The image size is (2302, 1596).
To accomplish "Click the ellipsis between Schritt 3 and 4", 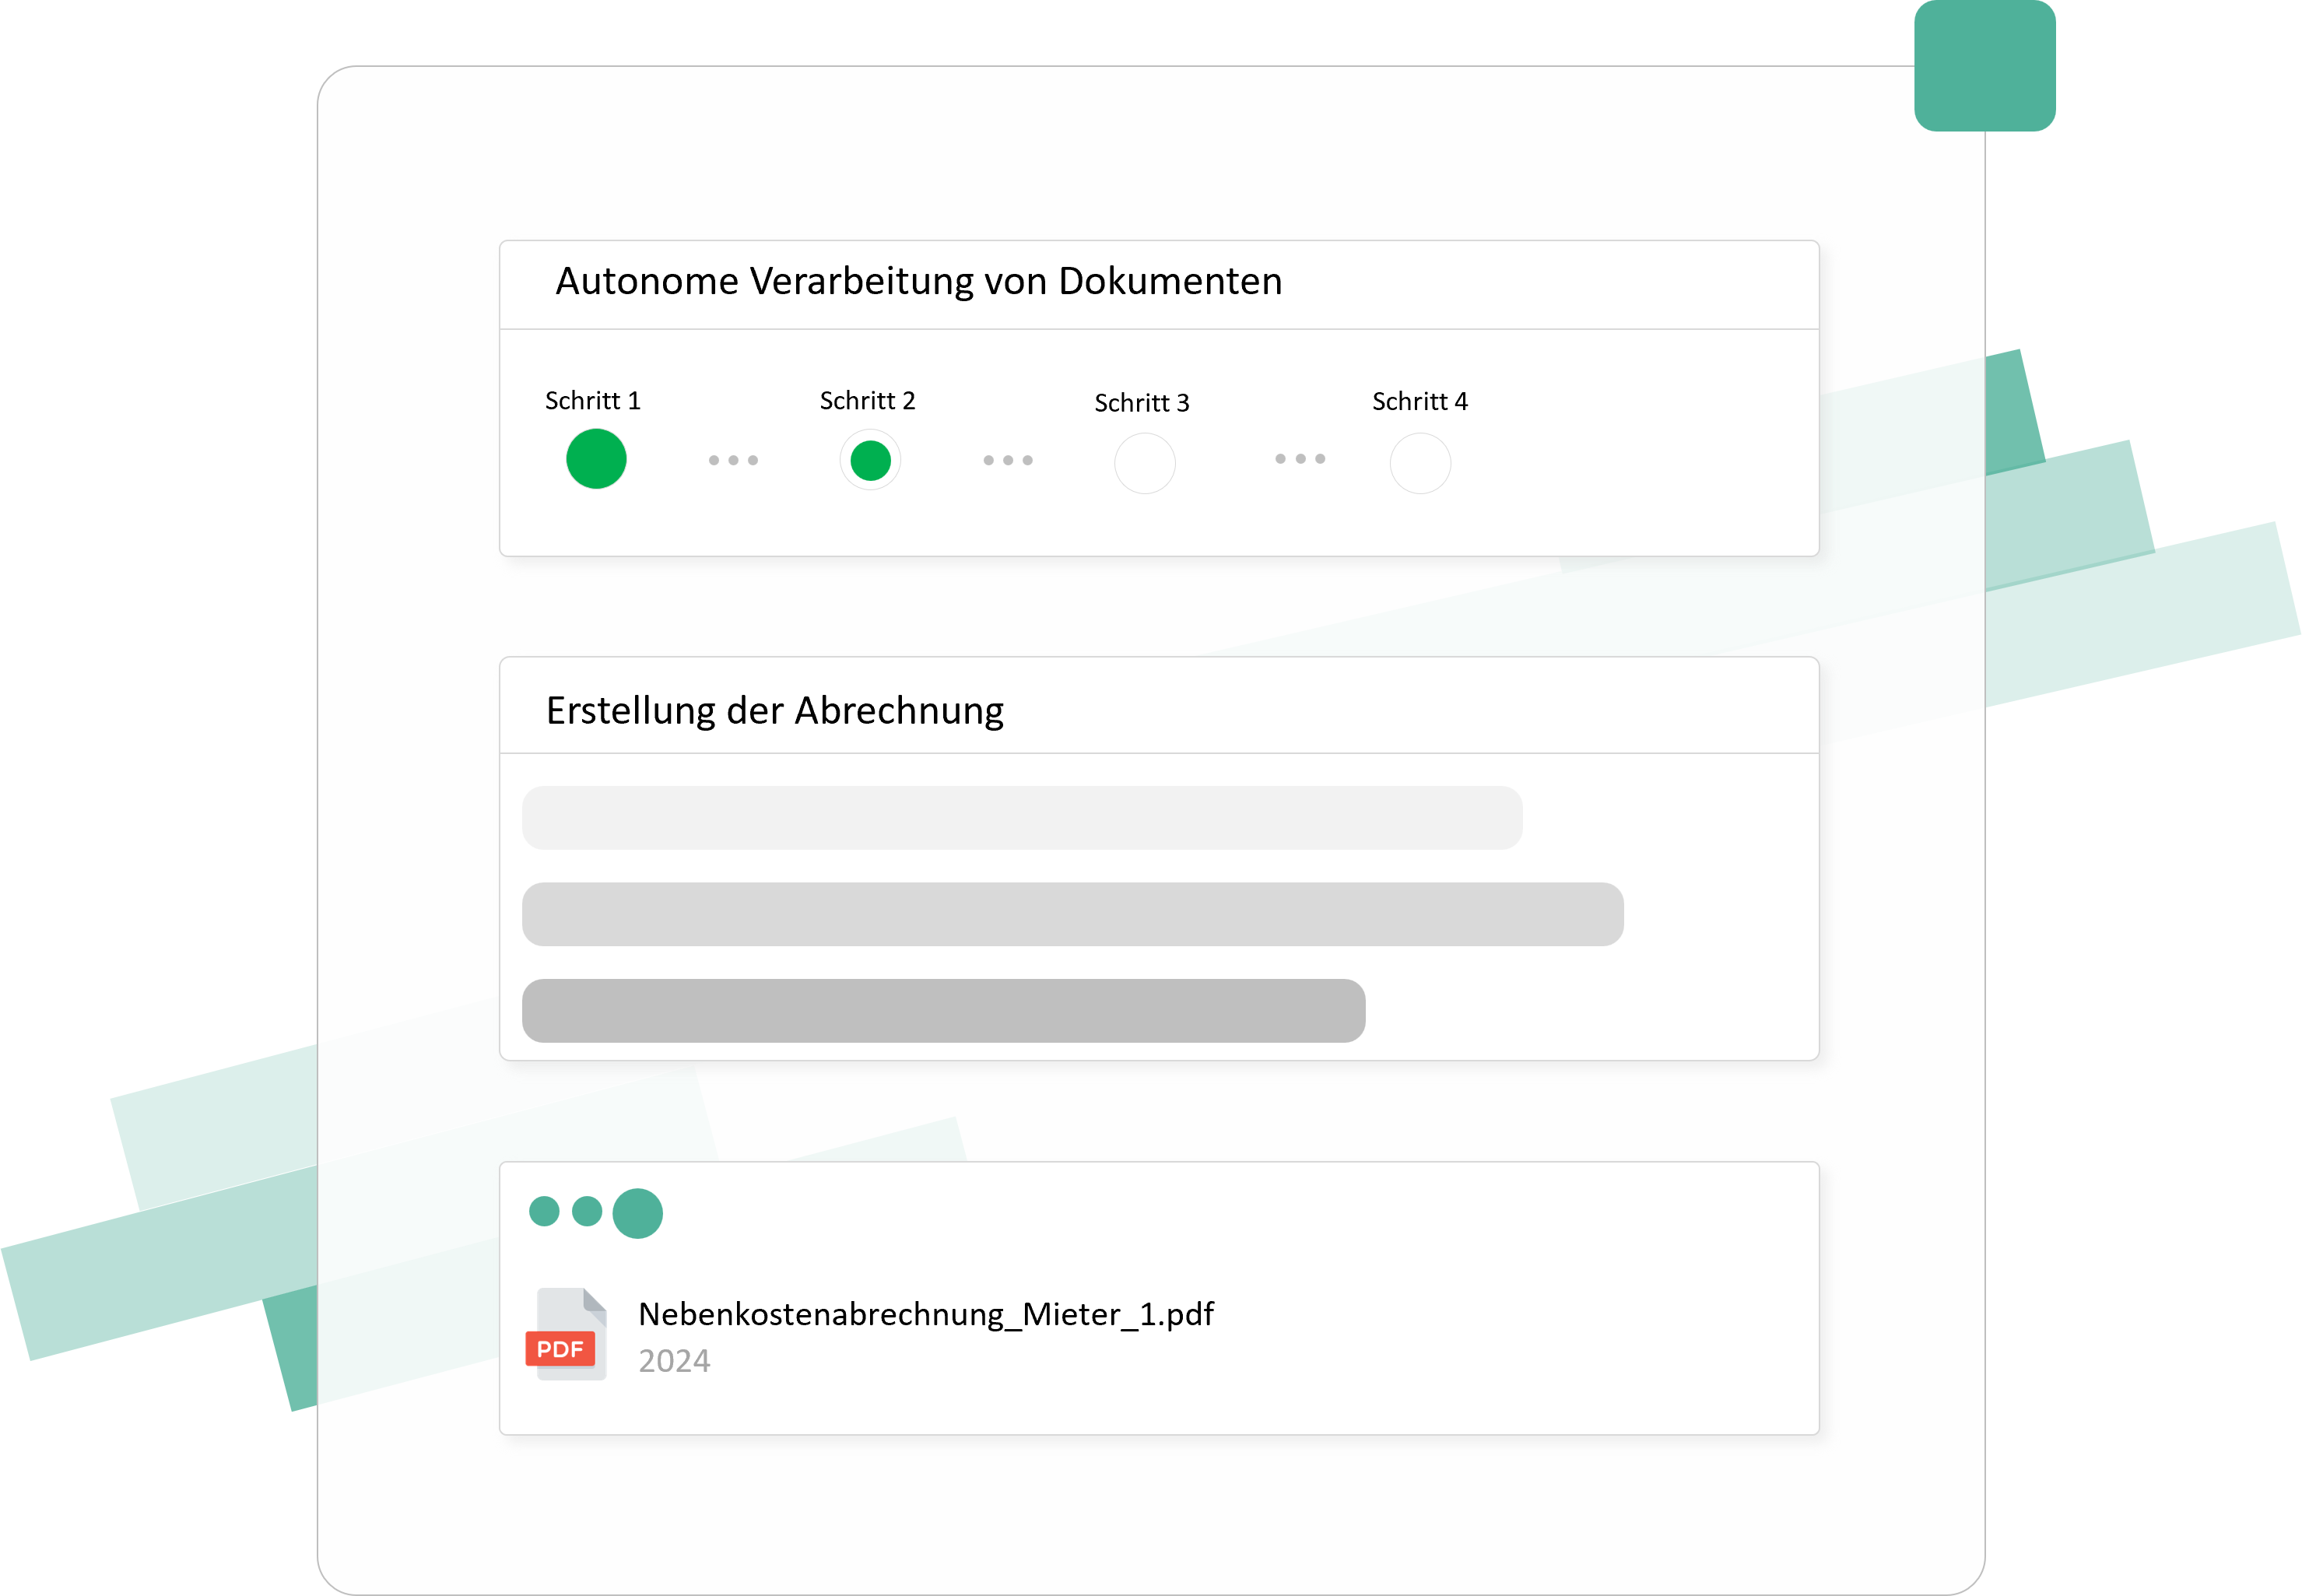I will (x=1298, y=459).
